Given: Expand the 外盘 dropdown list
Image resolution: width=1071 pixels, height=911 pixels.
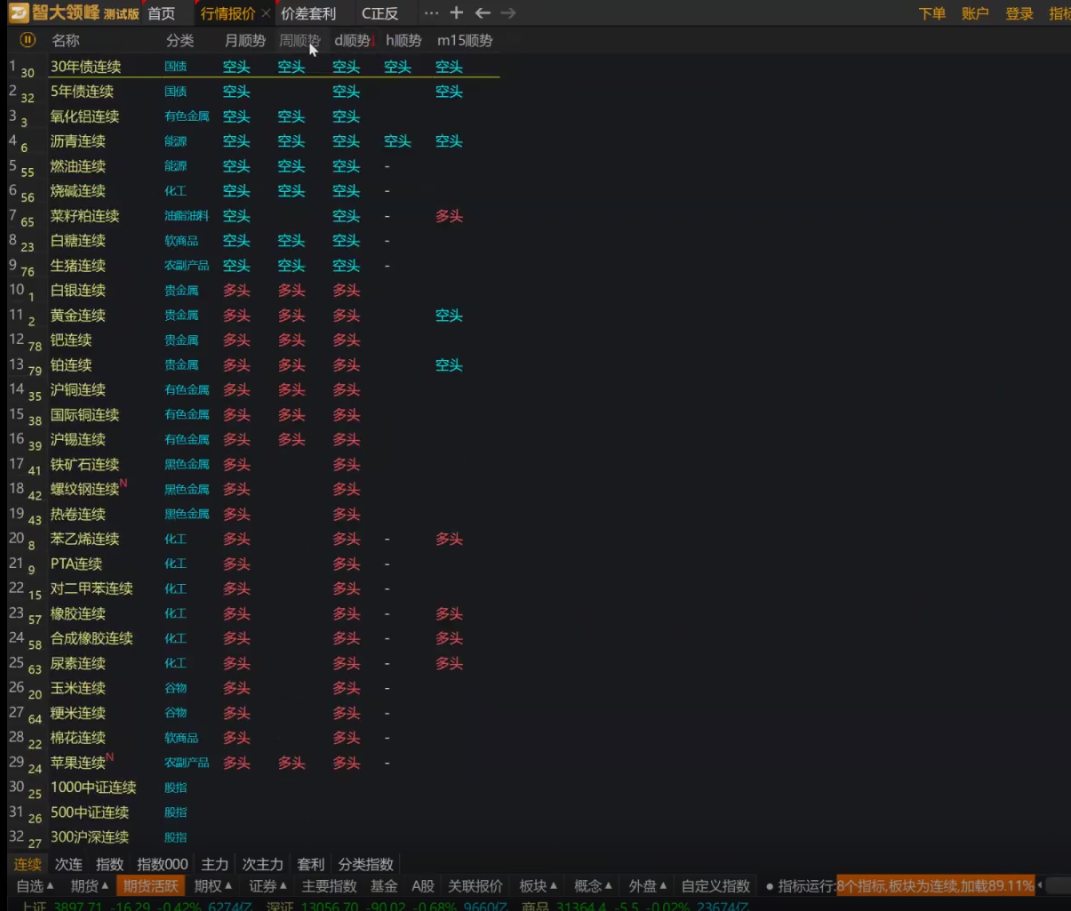Looking at the screenshot, I should (647, 886).
